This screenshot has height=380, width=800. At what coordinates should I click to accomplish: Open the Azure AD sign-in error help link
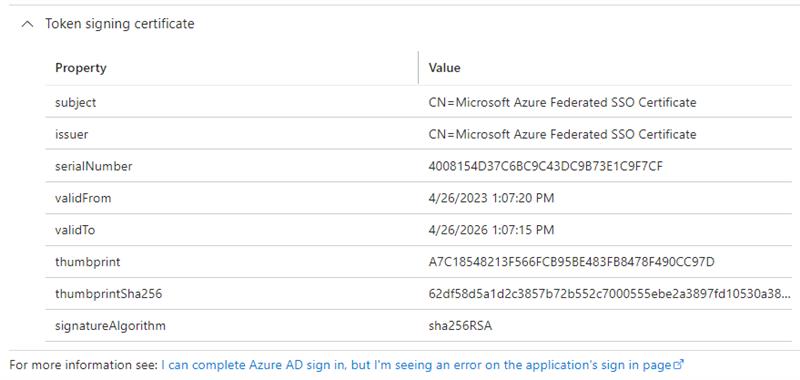416,365
